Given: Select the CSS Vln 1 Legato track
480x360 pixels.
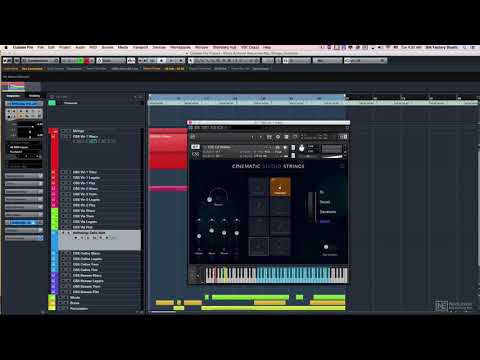Looking at the screenshot, I should [99, 178].
